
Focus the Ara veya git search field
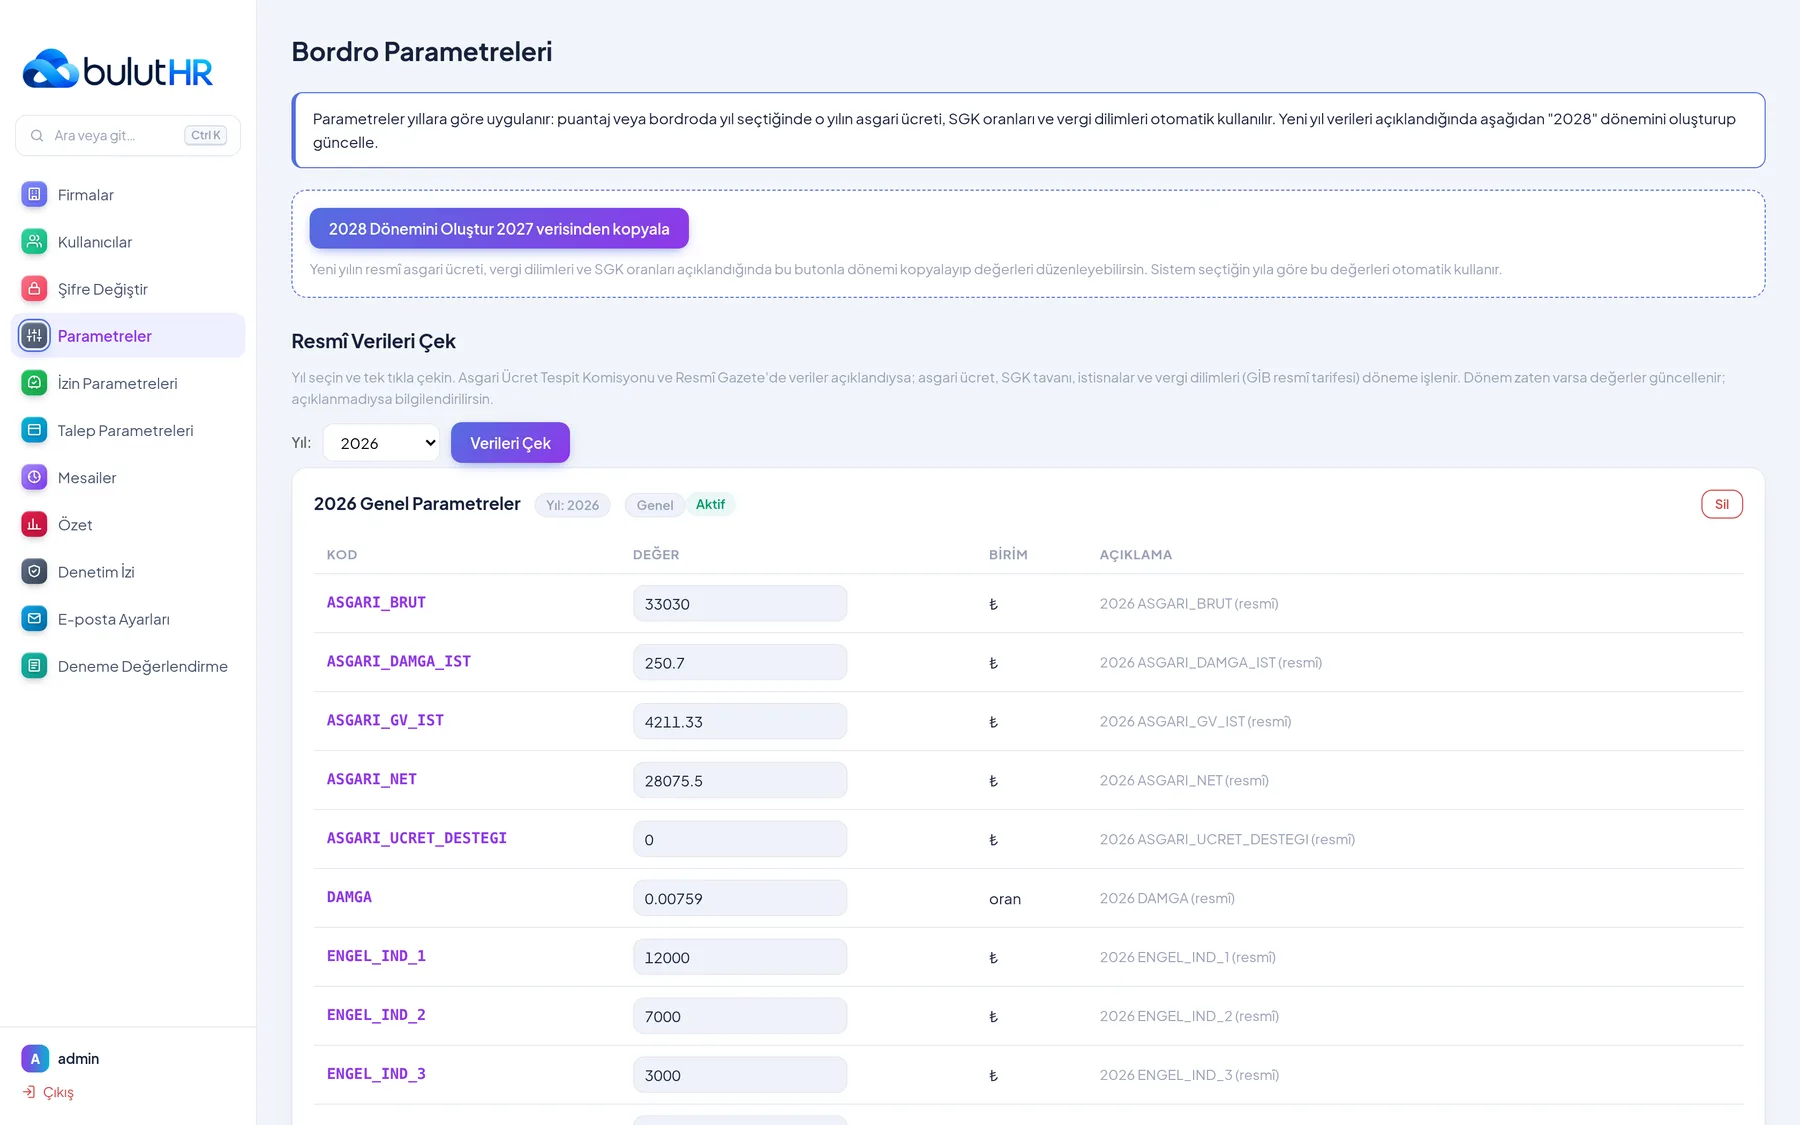(128, 135)
